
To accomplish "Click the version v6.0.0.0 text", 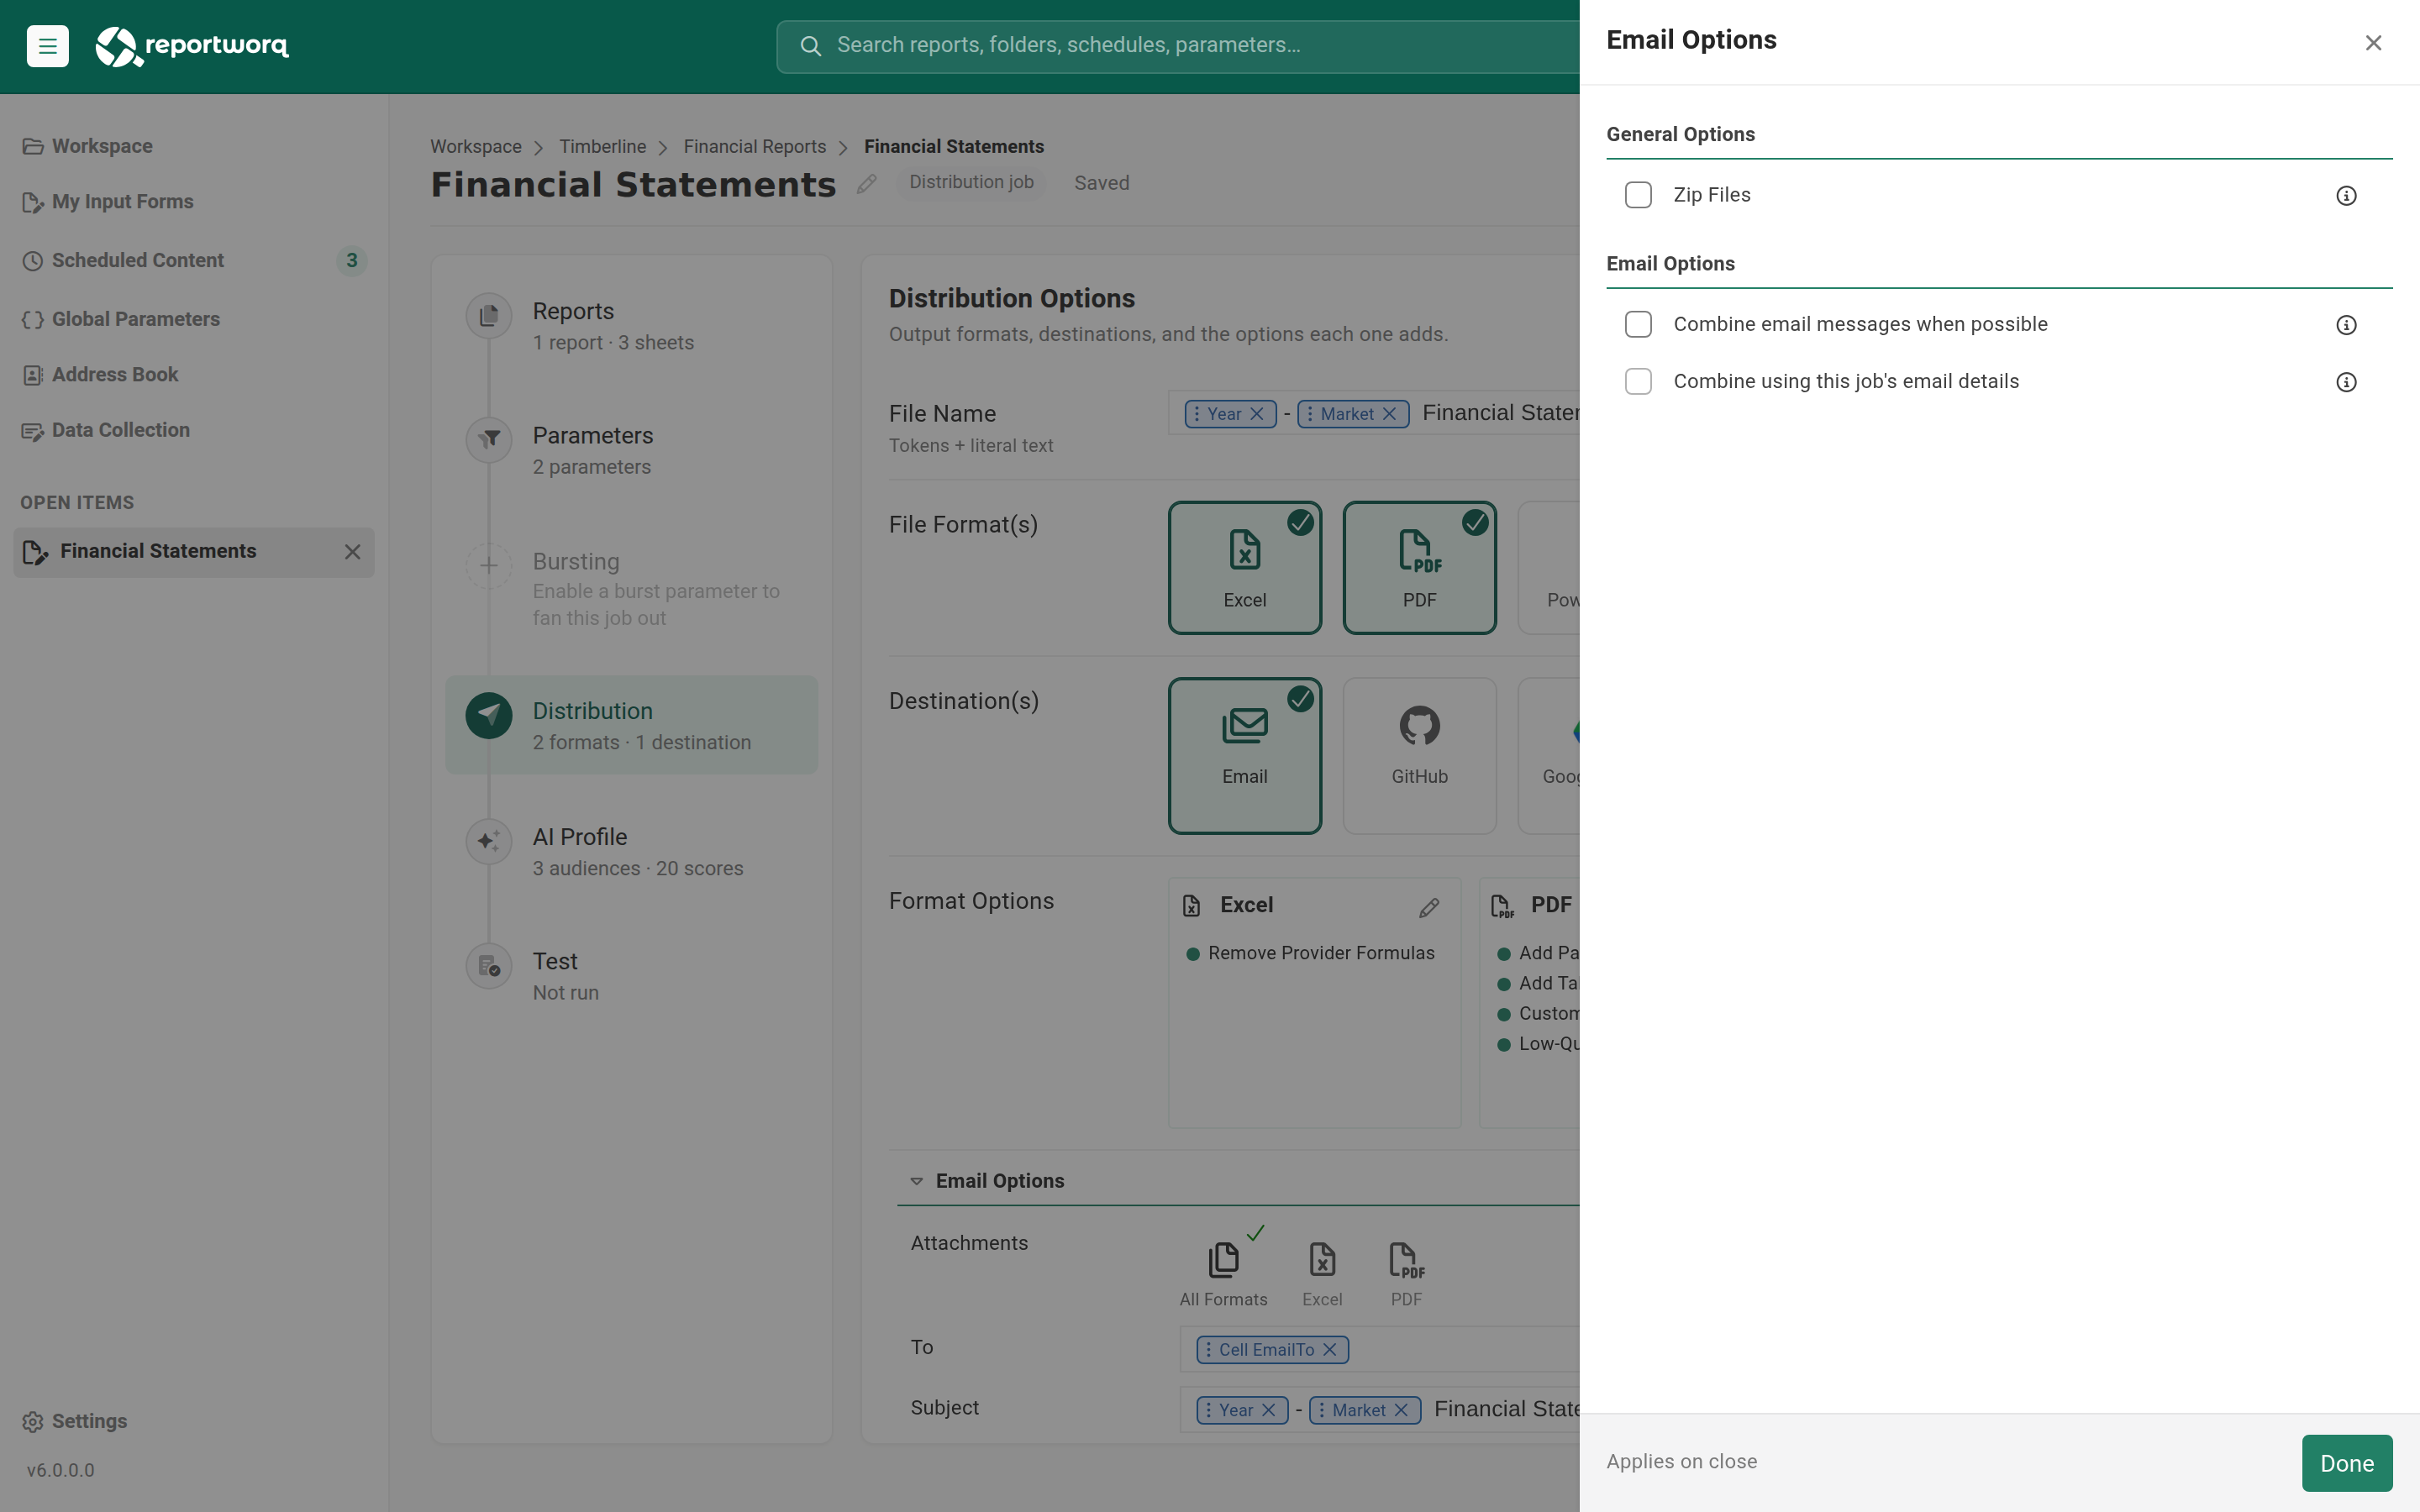I will (x=61, y=1471).
